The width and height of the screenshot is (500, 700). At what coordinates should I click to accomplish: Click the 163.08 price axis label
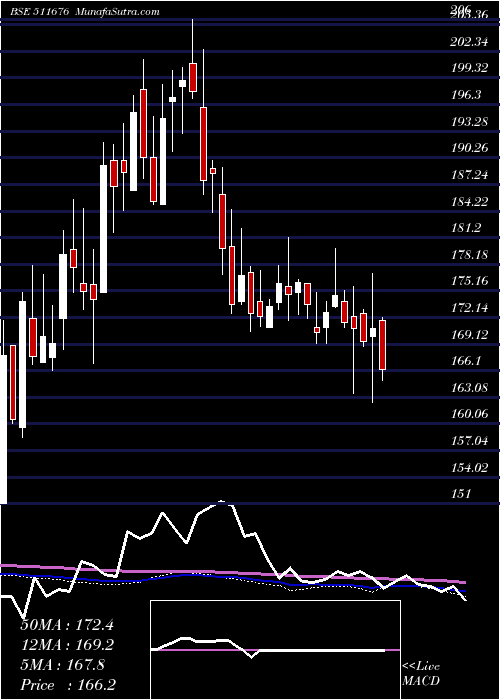[469, 388]
